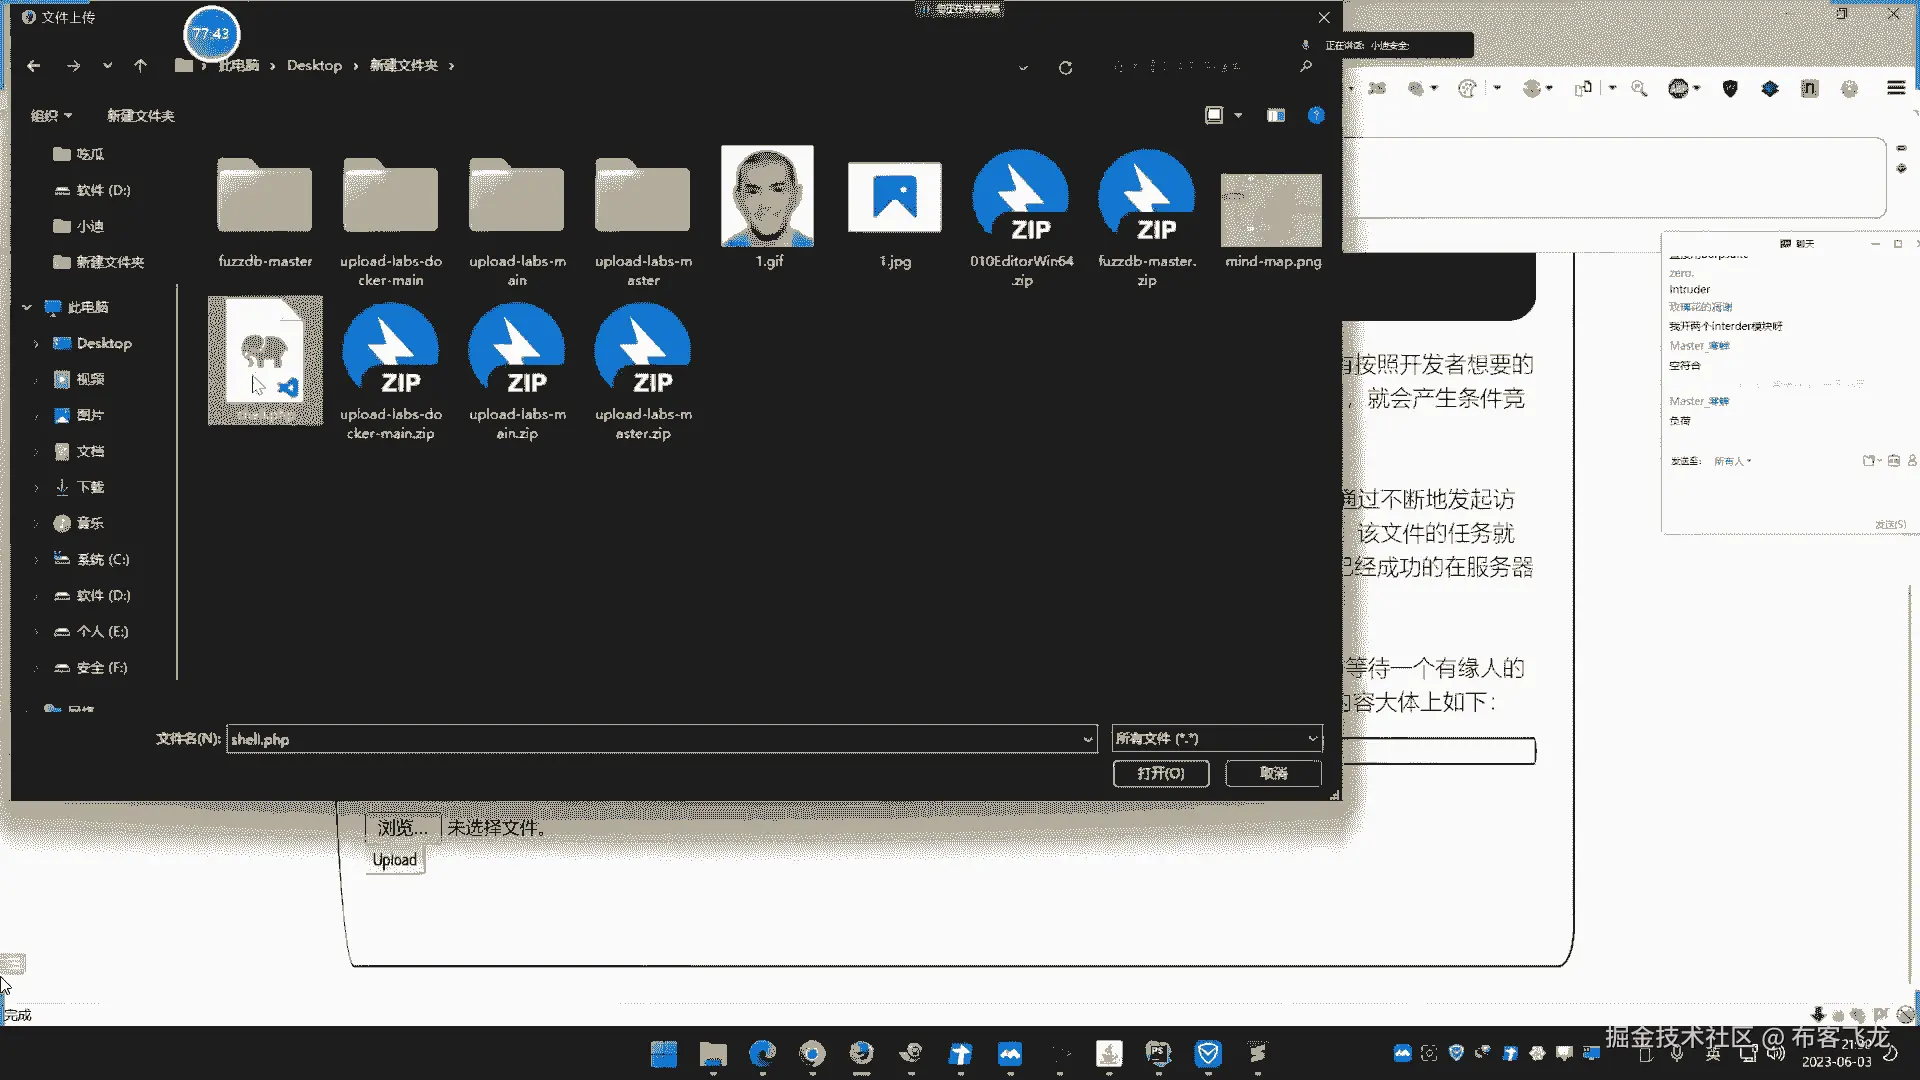
Task: Select the 1.gif face thumbnail
Action: click(767, 198)
